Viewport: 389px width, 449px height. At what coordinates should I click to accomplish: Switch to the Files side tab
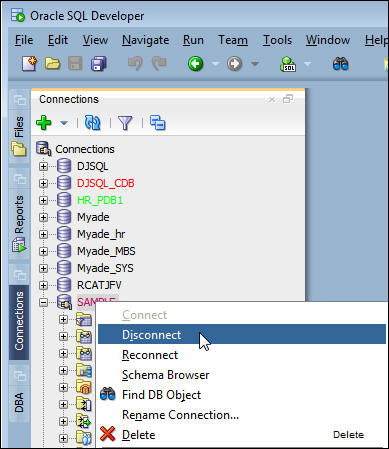19,127
